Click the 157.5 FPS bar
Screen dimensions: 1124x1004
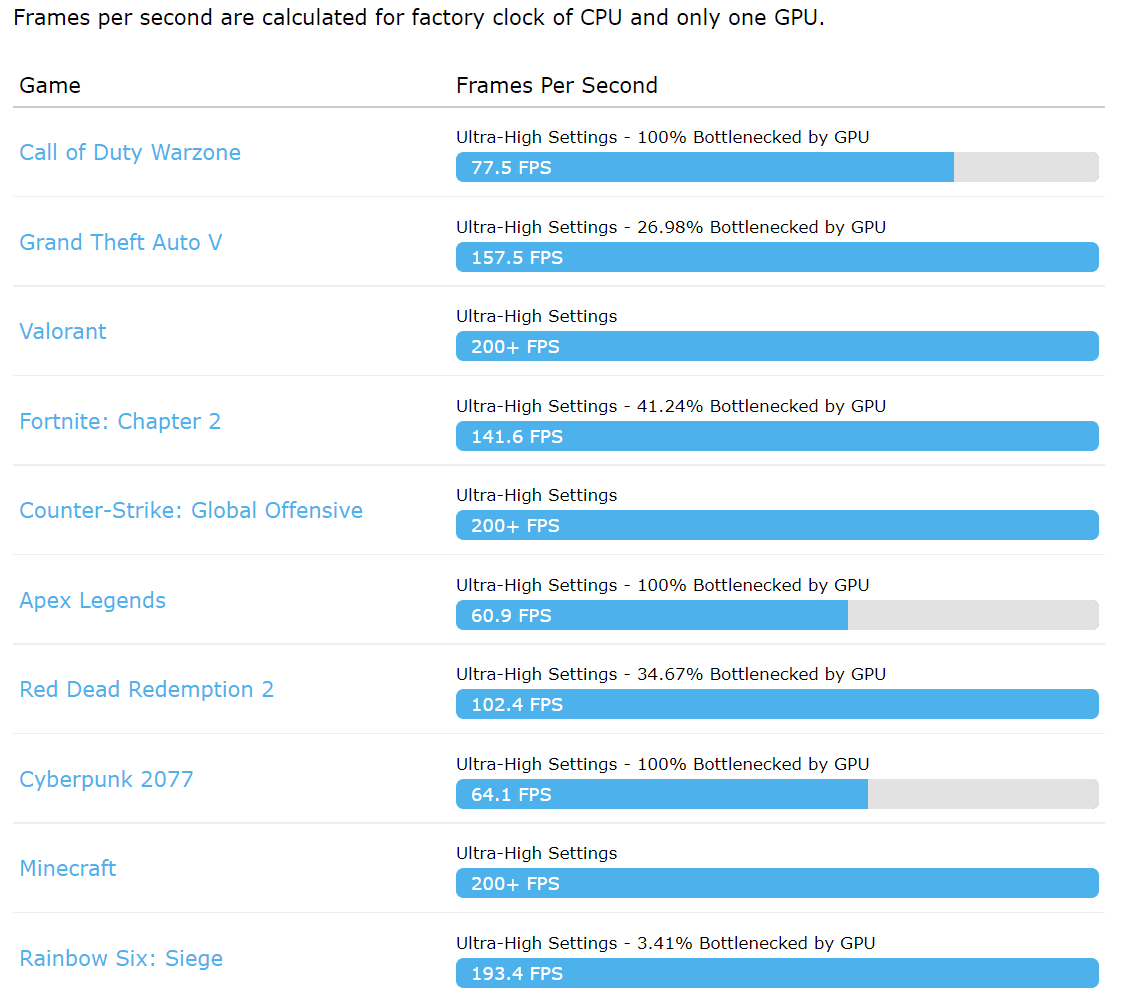777,258
